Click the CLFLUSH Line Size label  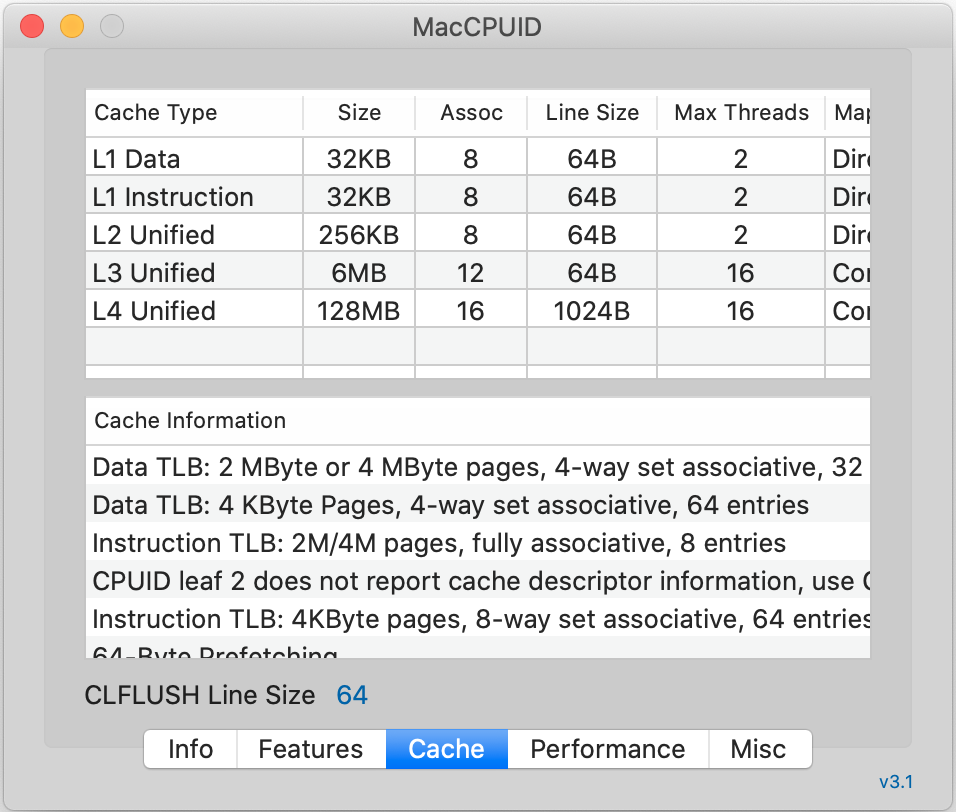[200, 696]
